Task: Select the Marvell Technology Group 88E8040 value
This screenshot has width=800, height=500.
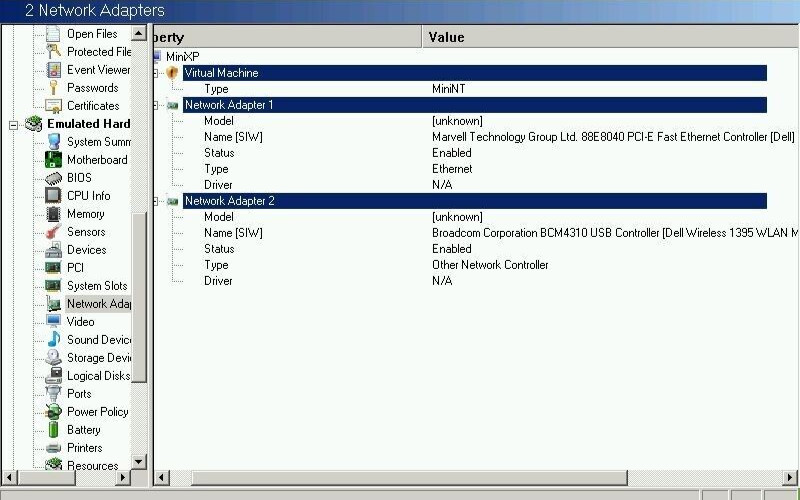Action: (613, 137)
